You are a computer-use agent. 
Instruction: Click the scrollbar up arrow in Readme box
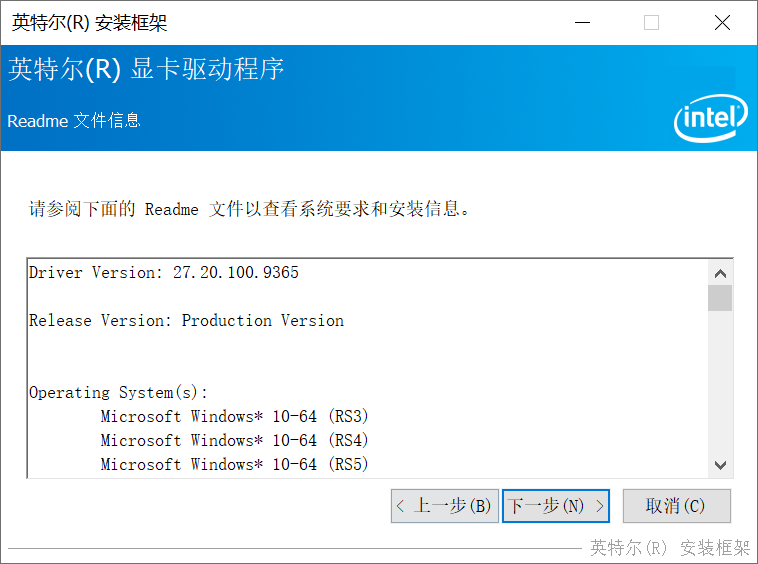[x=720, y=274]
